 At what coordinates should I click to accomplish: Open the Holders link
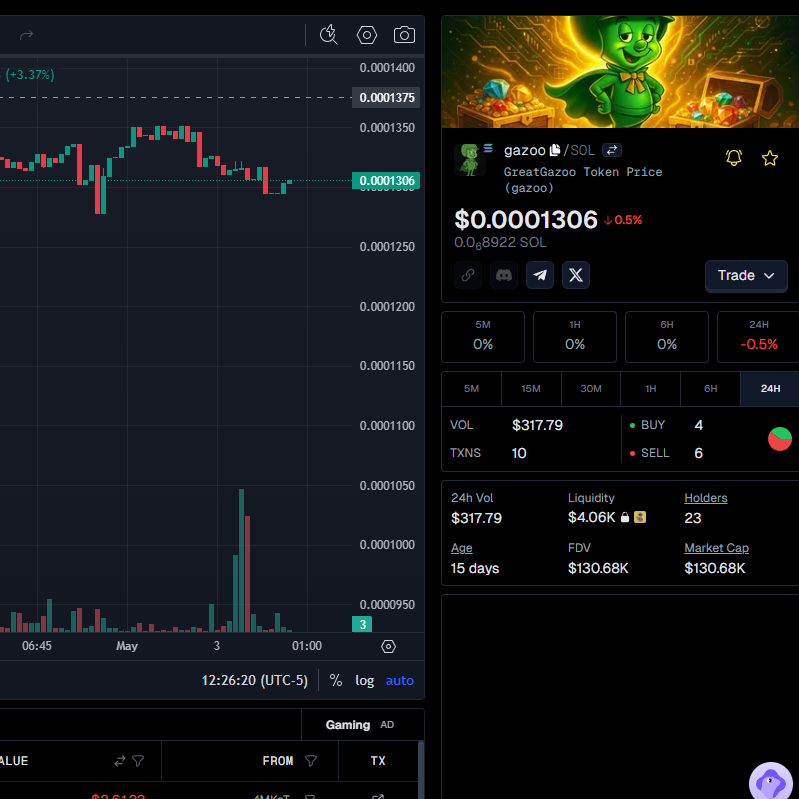[706, 498]
